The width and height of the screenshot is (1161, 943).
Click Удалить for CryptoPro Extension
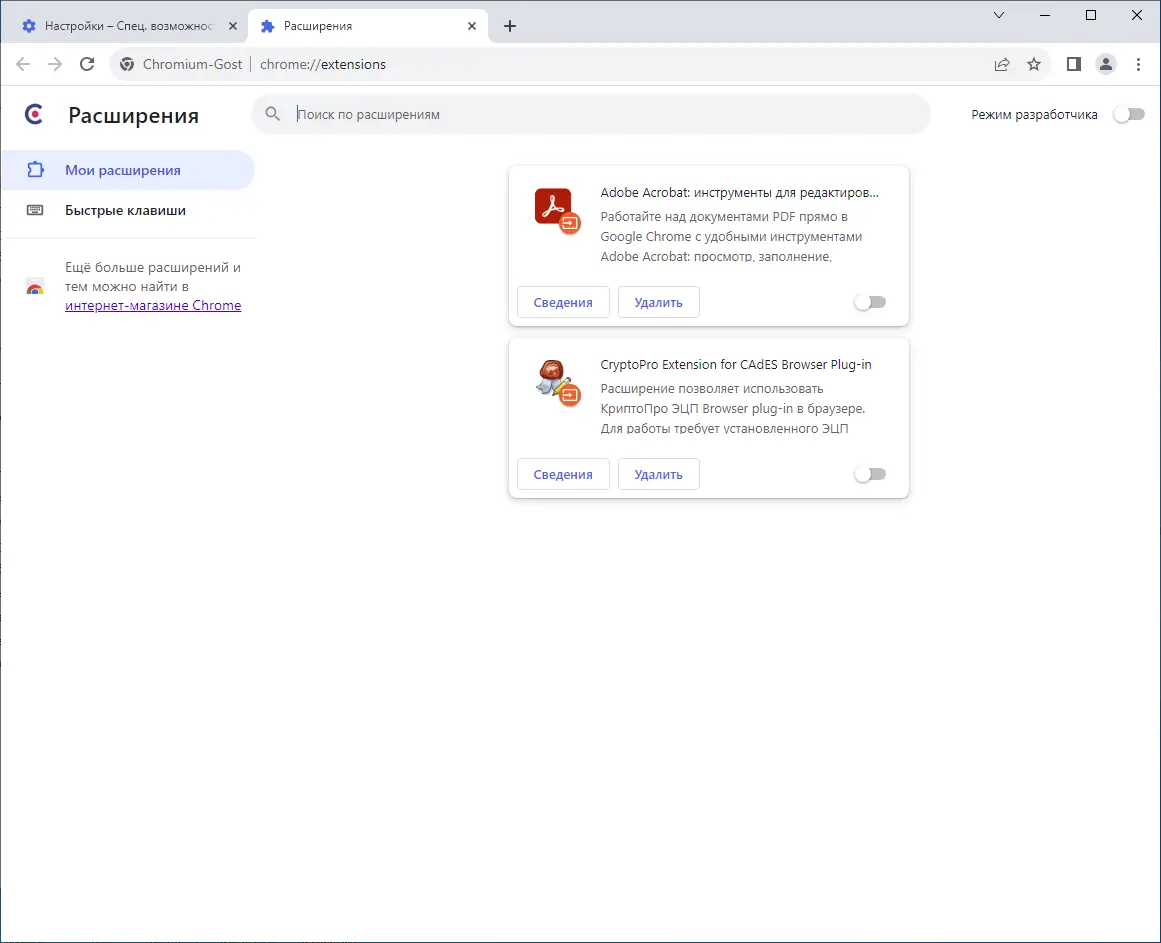click(658, 474)
